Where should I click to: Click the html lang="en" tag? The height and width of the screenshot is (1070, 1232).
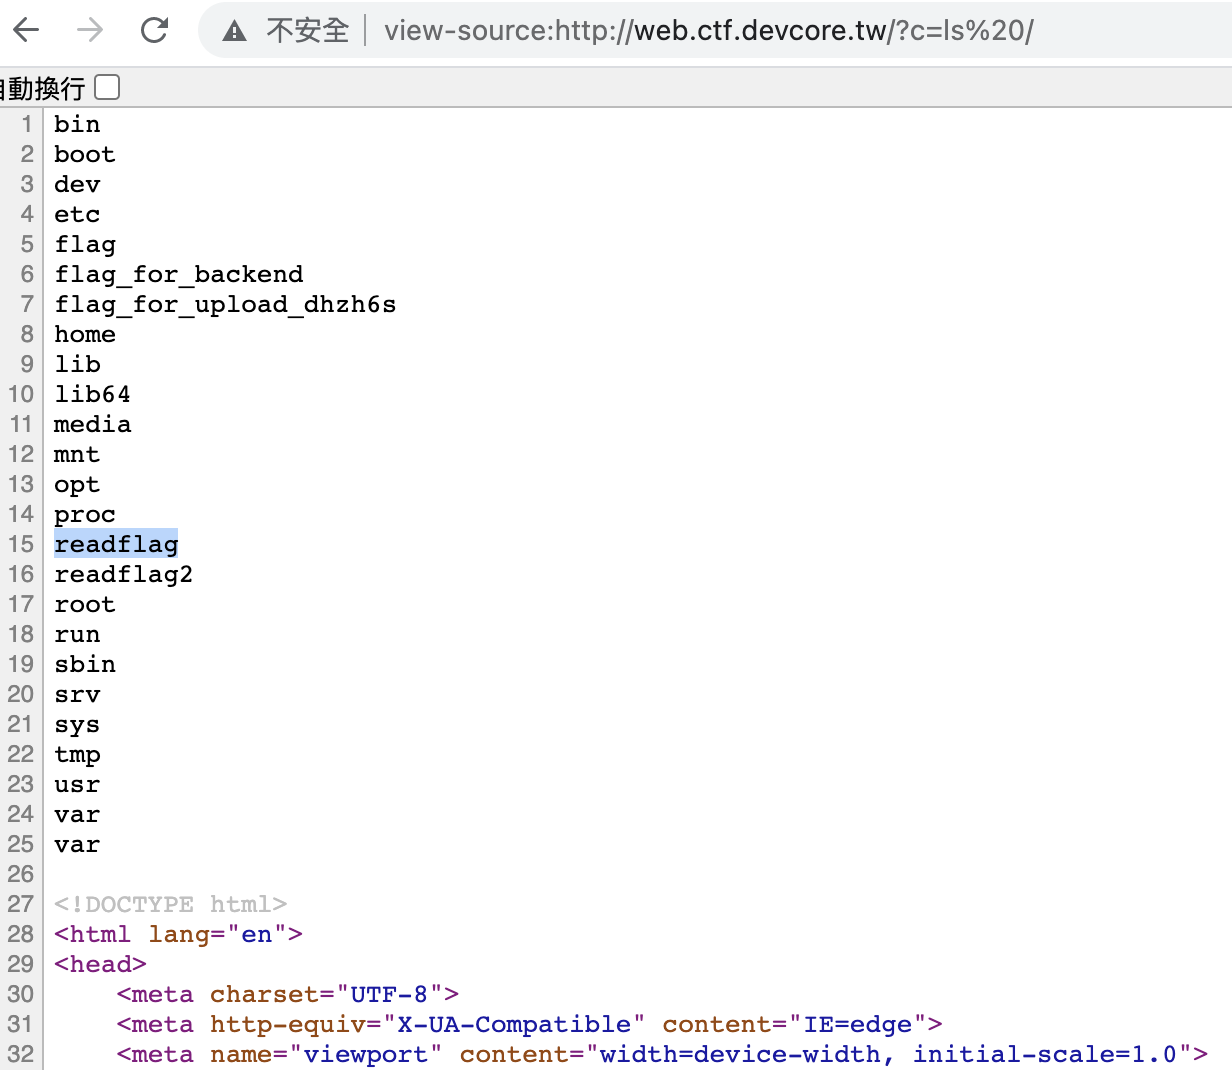coord(178,934)
